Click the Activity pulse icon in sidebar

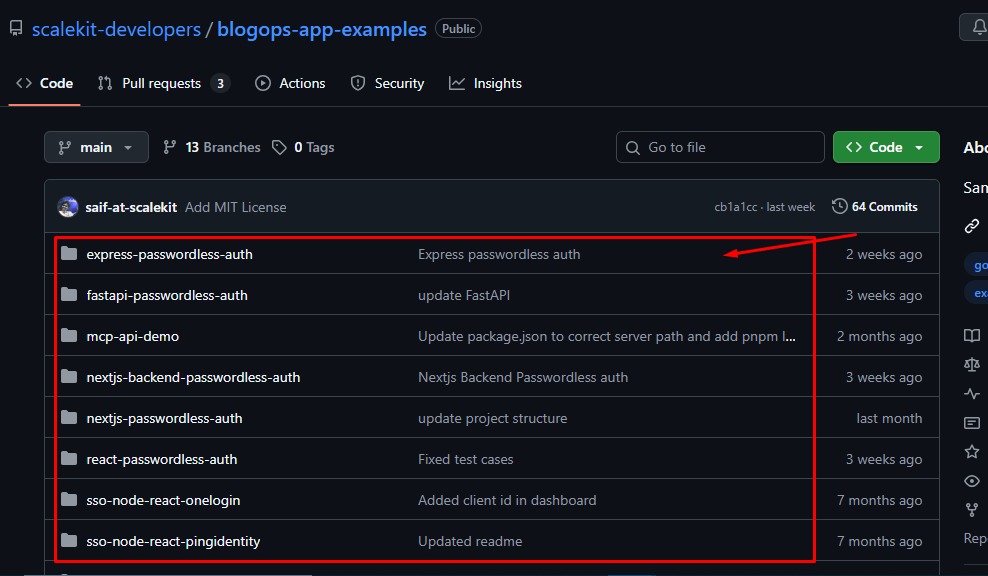972,394
